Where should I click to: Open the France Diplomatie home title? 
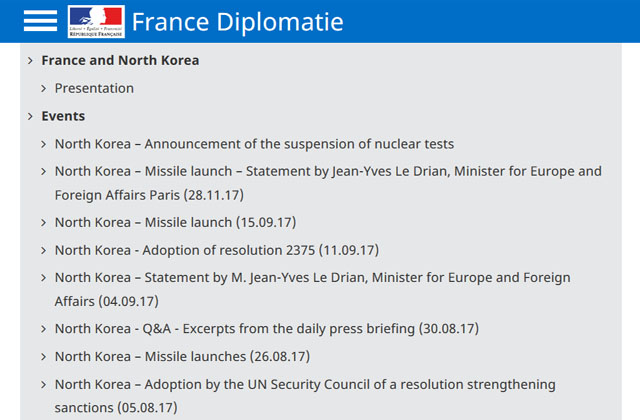237,22
